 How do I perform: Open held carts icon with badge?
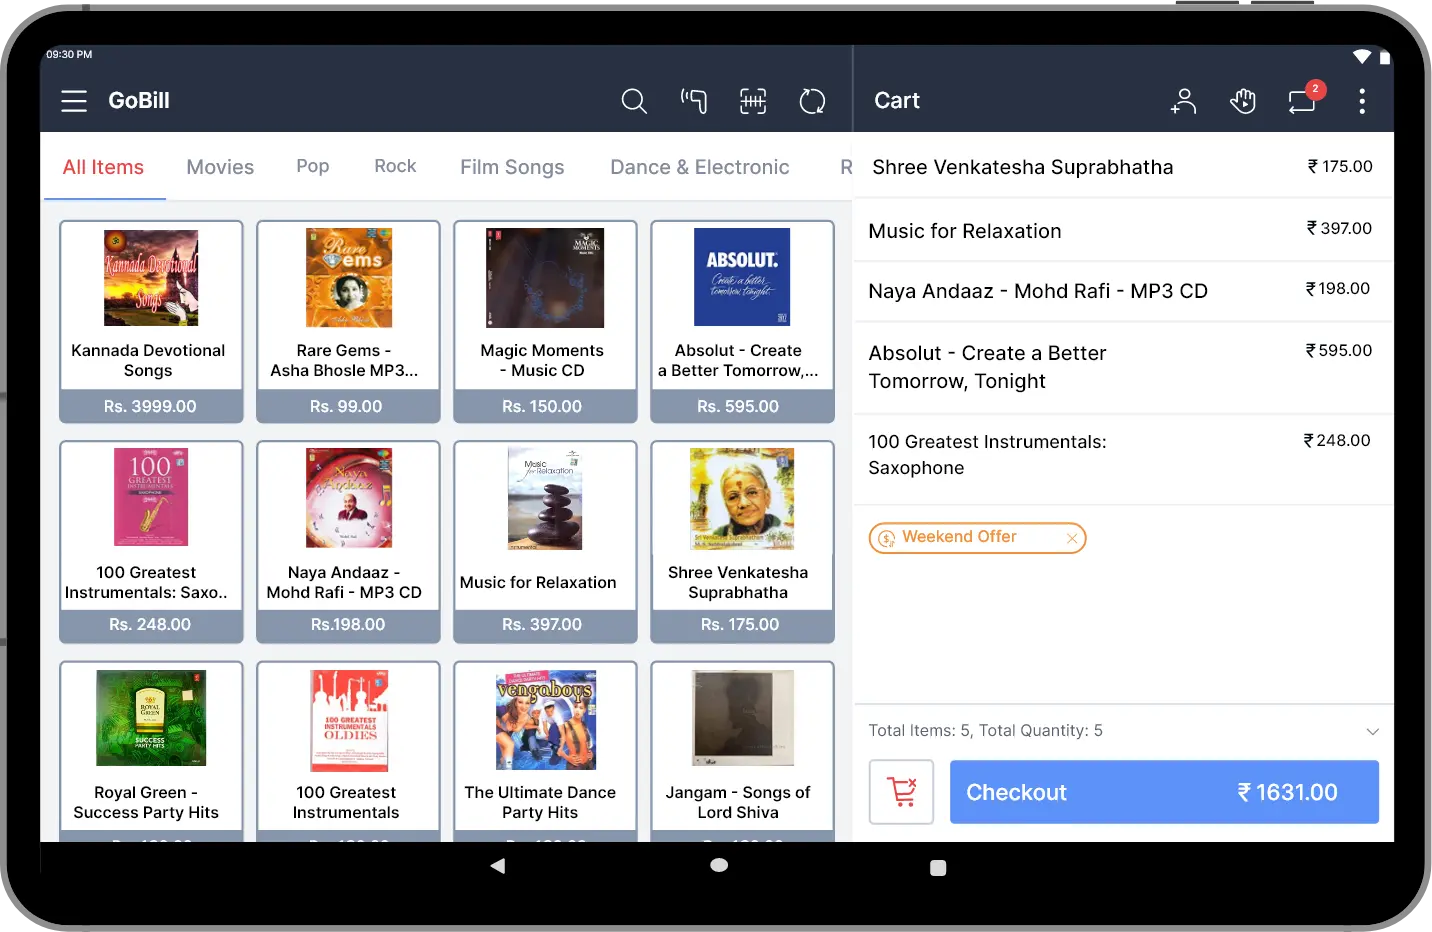coord(1302,101)
